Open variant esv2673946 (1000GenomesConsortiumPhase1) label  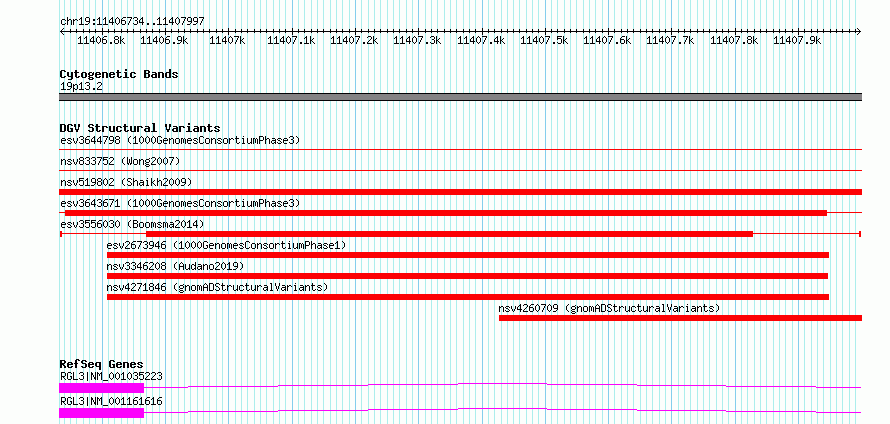click(x=226, y=245)
